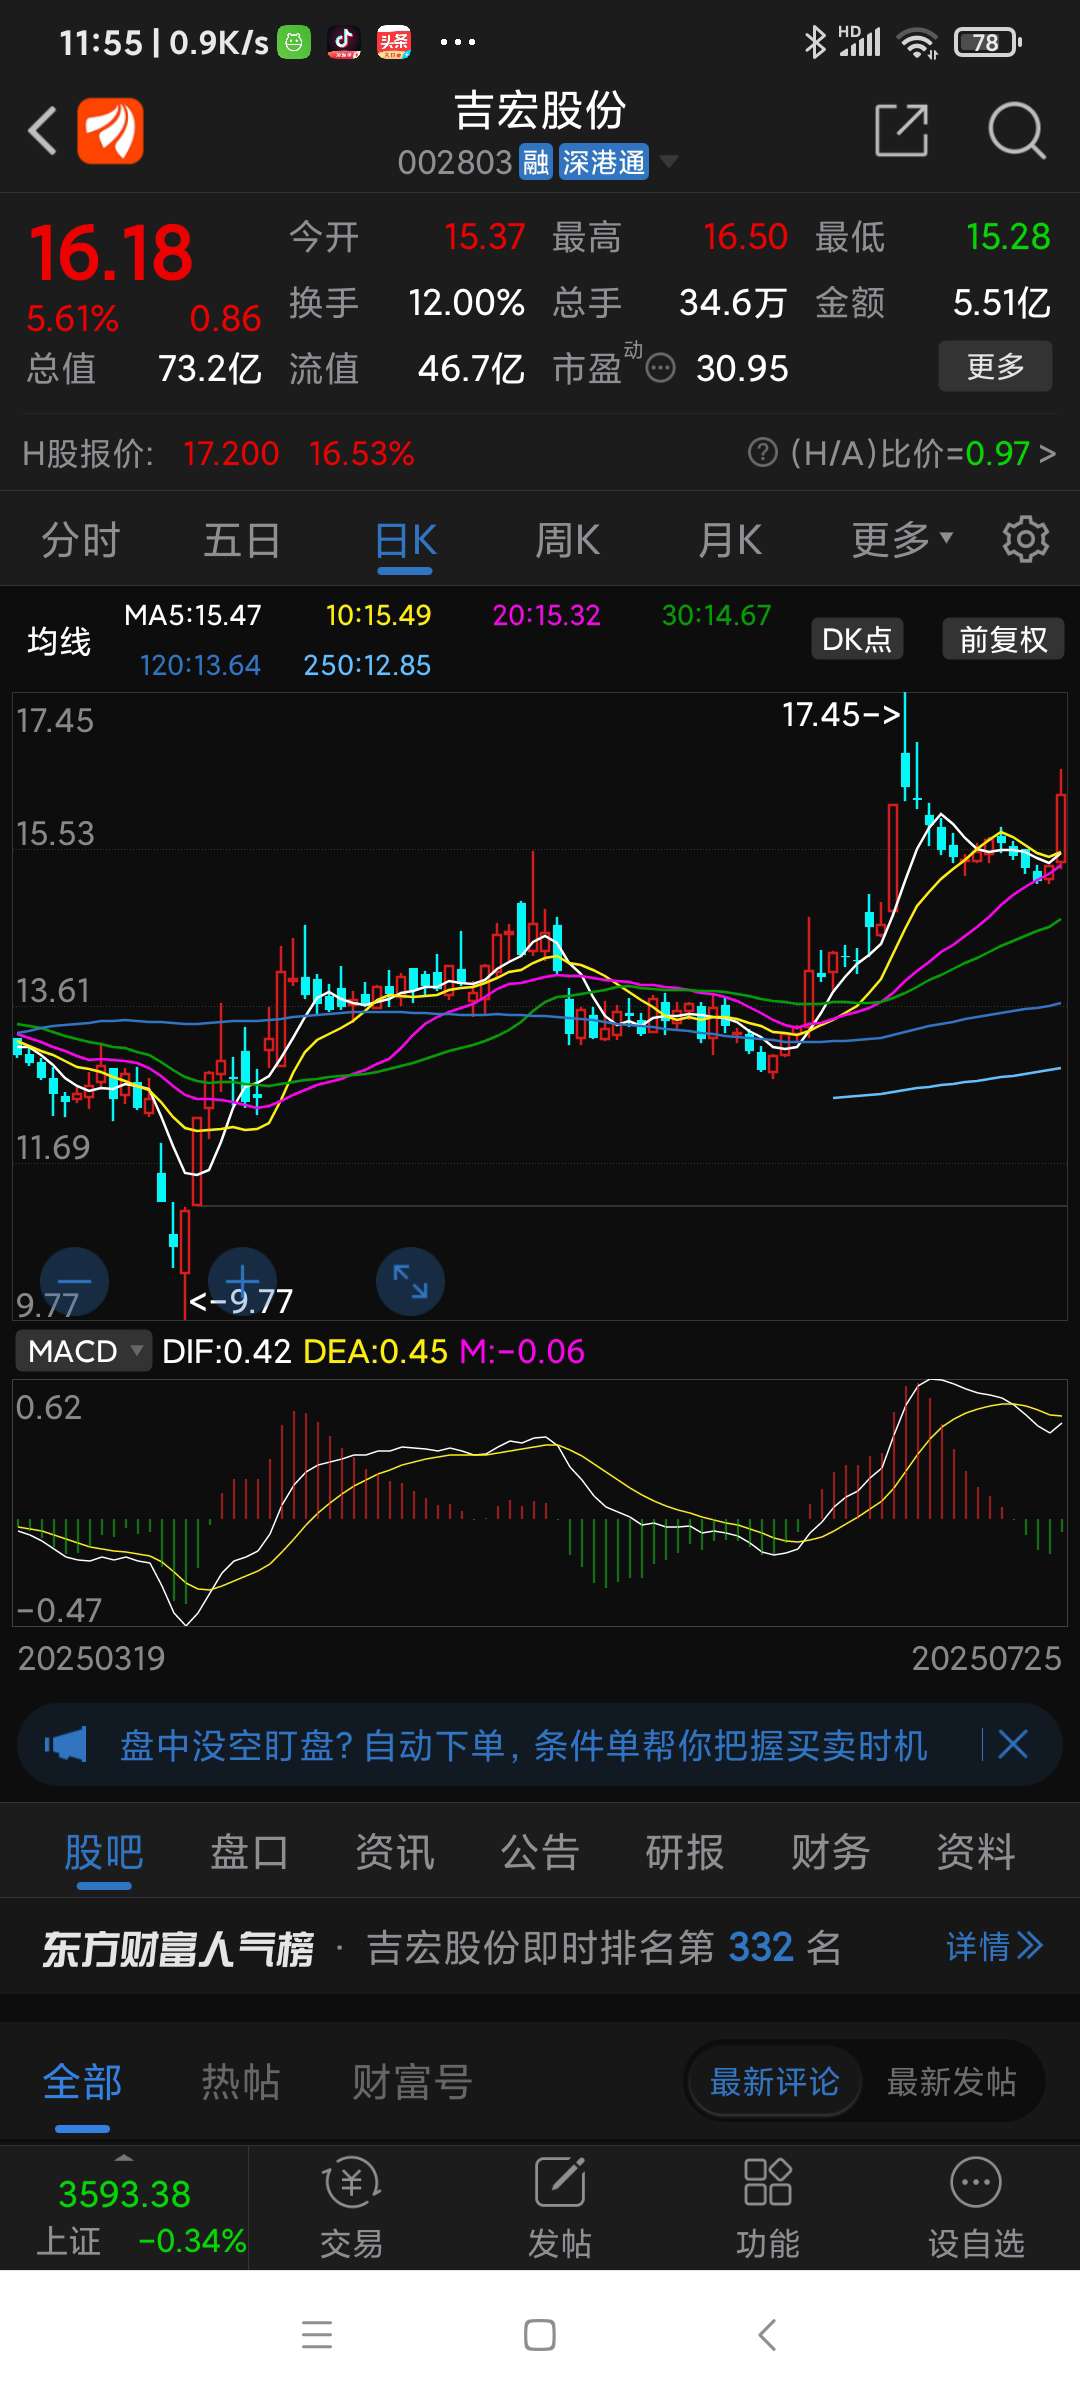Switch to 资料 tab
Viewport: 1080px width, 2400px height.
pos(976,1852)
